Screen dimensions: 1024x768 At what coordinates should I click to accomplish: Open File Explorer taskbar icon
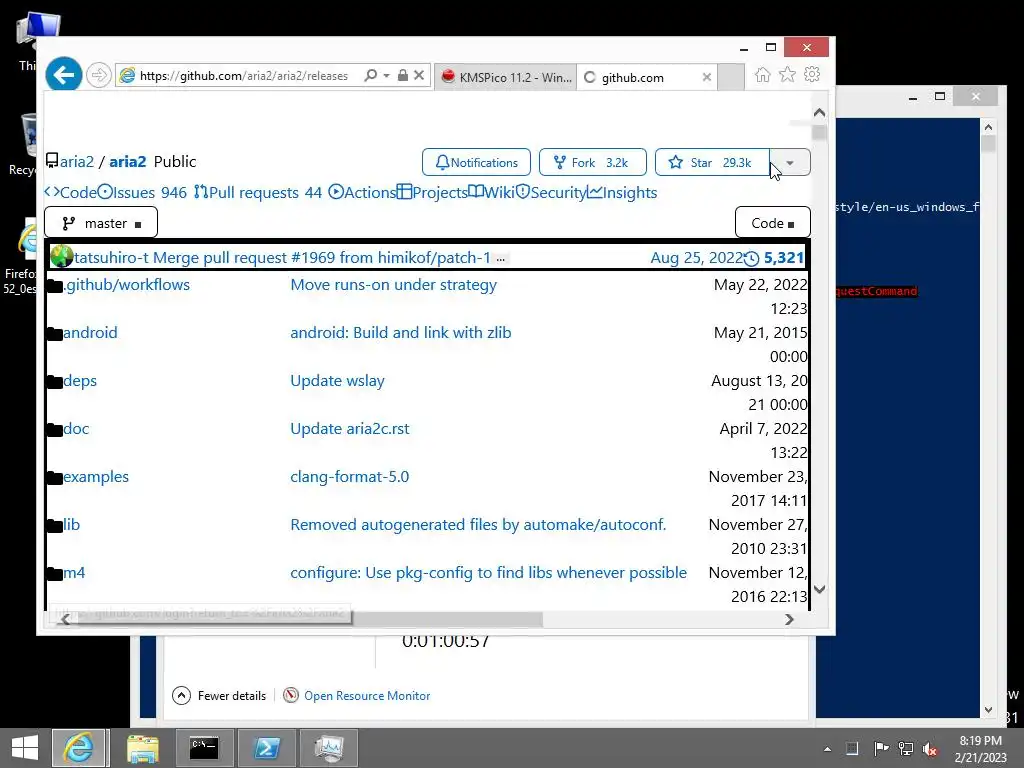[143, 748]
